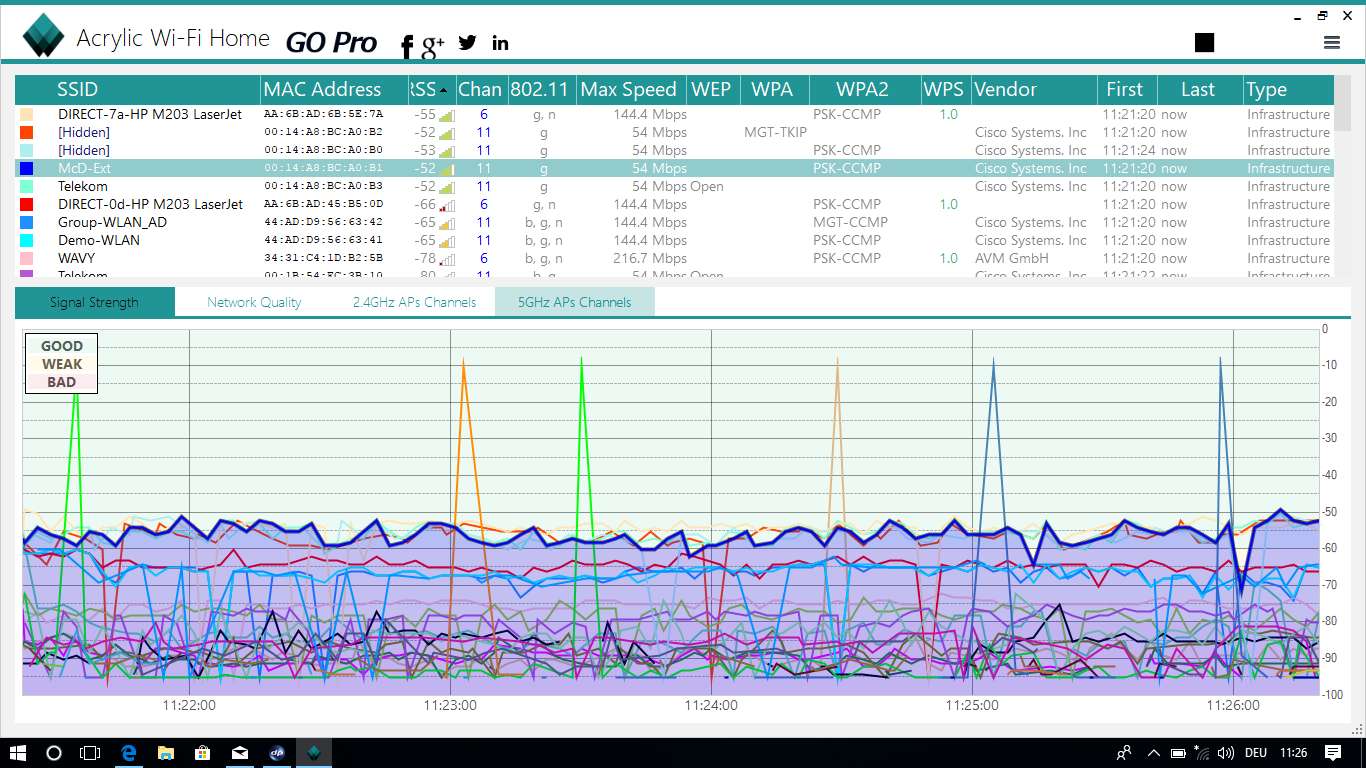Click signal bars icon in DIRECT-0d-HP row
The width and height of the screenshot is (1366, 768).
coord(446,205)
